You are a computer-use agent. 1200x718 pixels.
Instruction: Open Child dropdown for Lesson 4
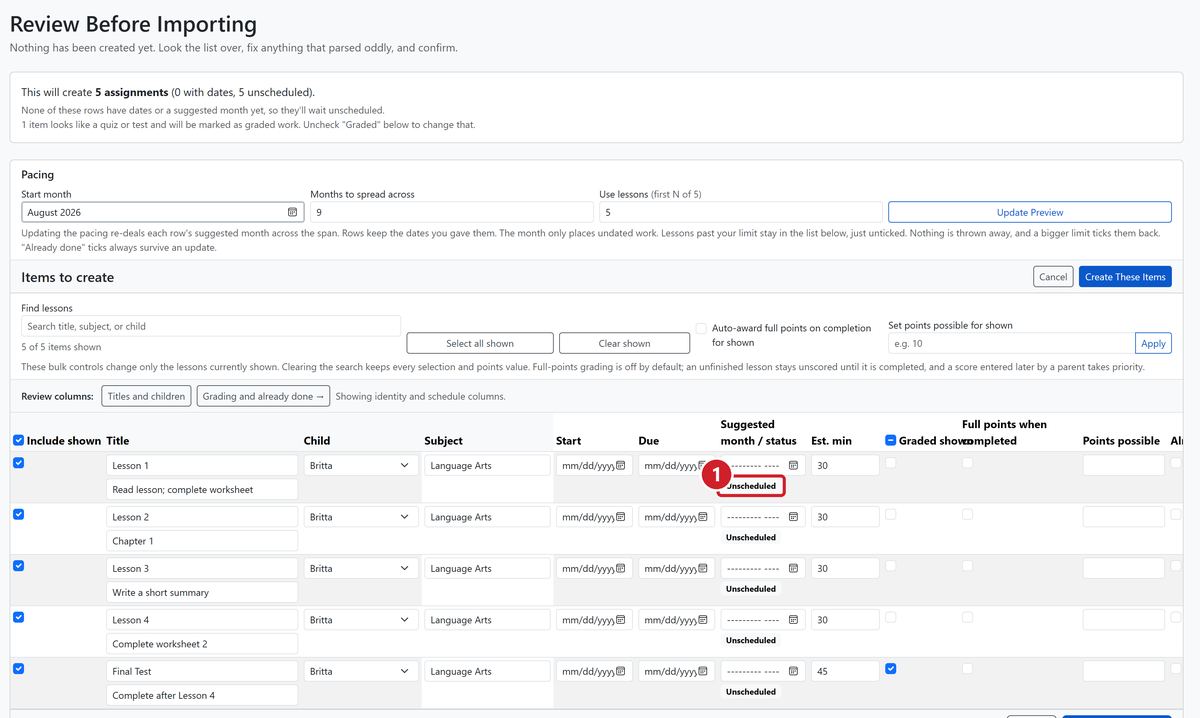(360, 620)
